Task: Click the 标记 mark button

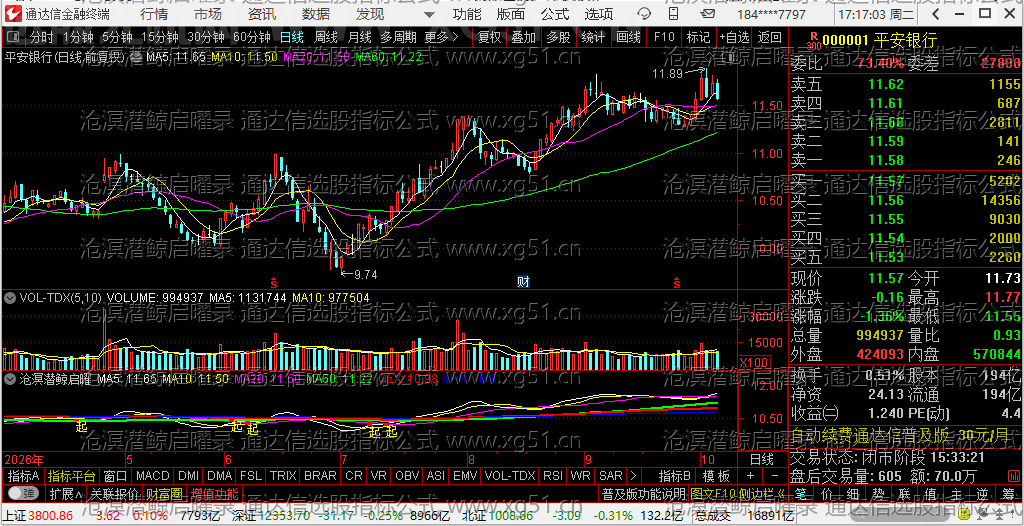Action: pyautogui.click(x=698, y=38)
